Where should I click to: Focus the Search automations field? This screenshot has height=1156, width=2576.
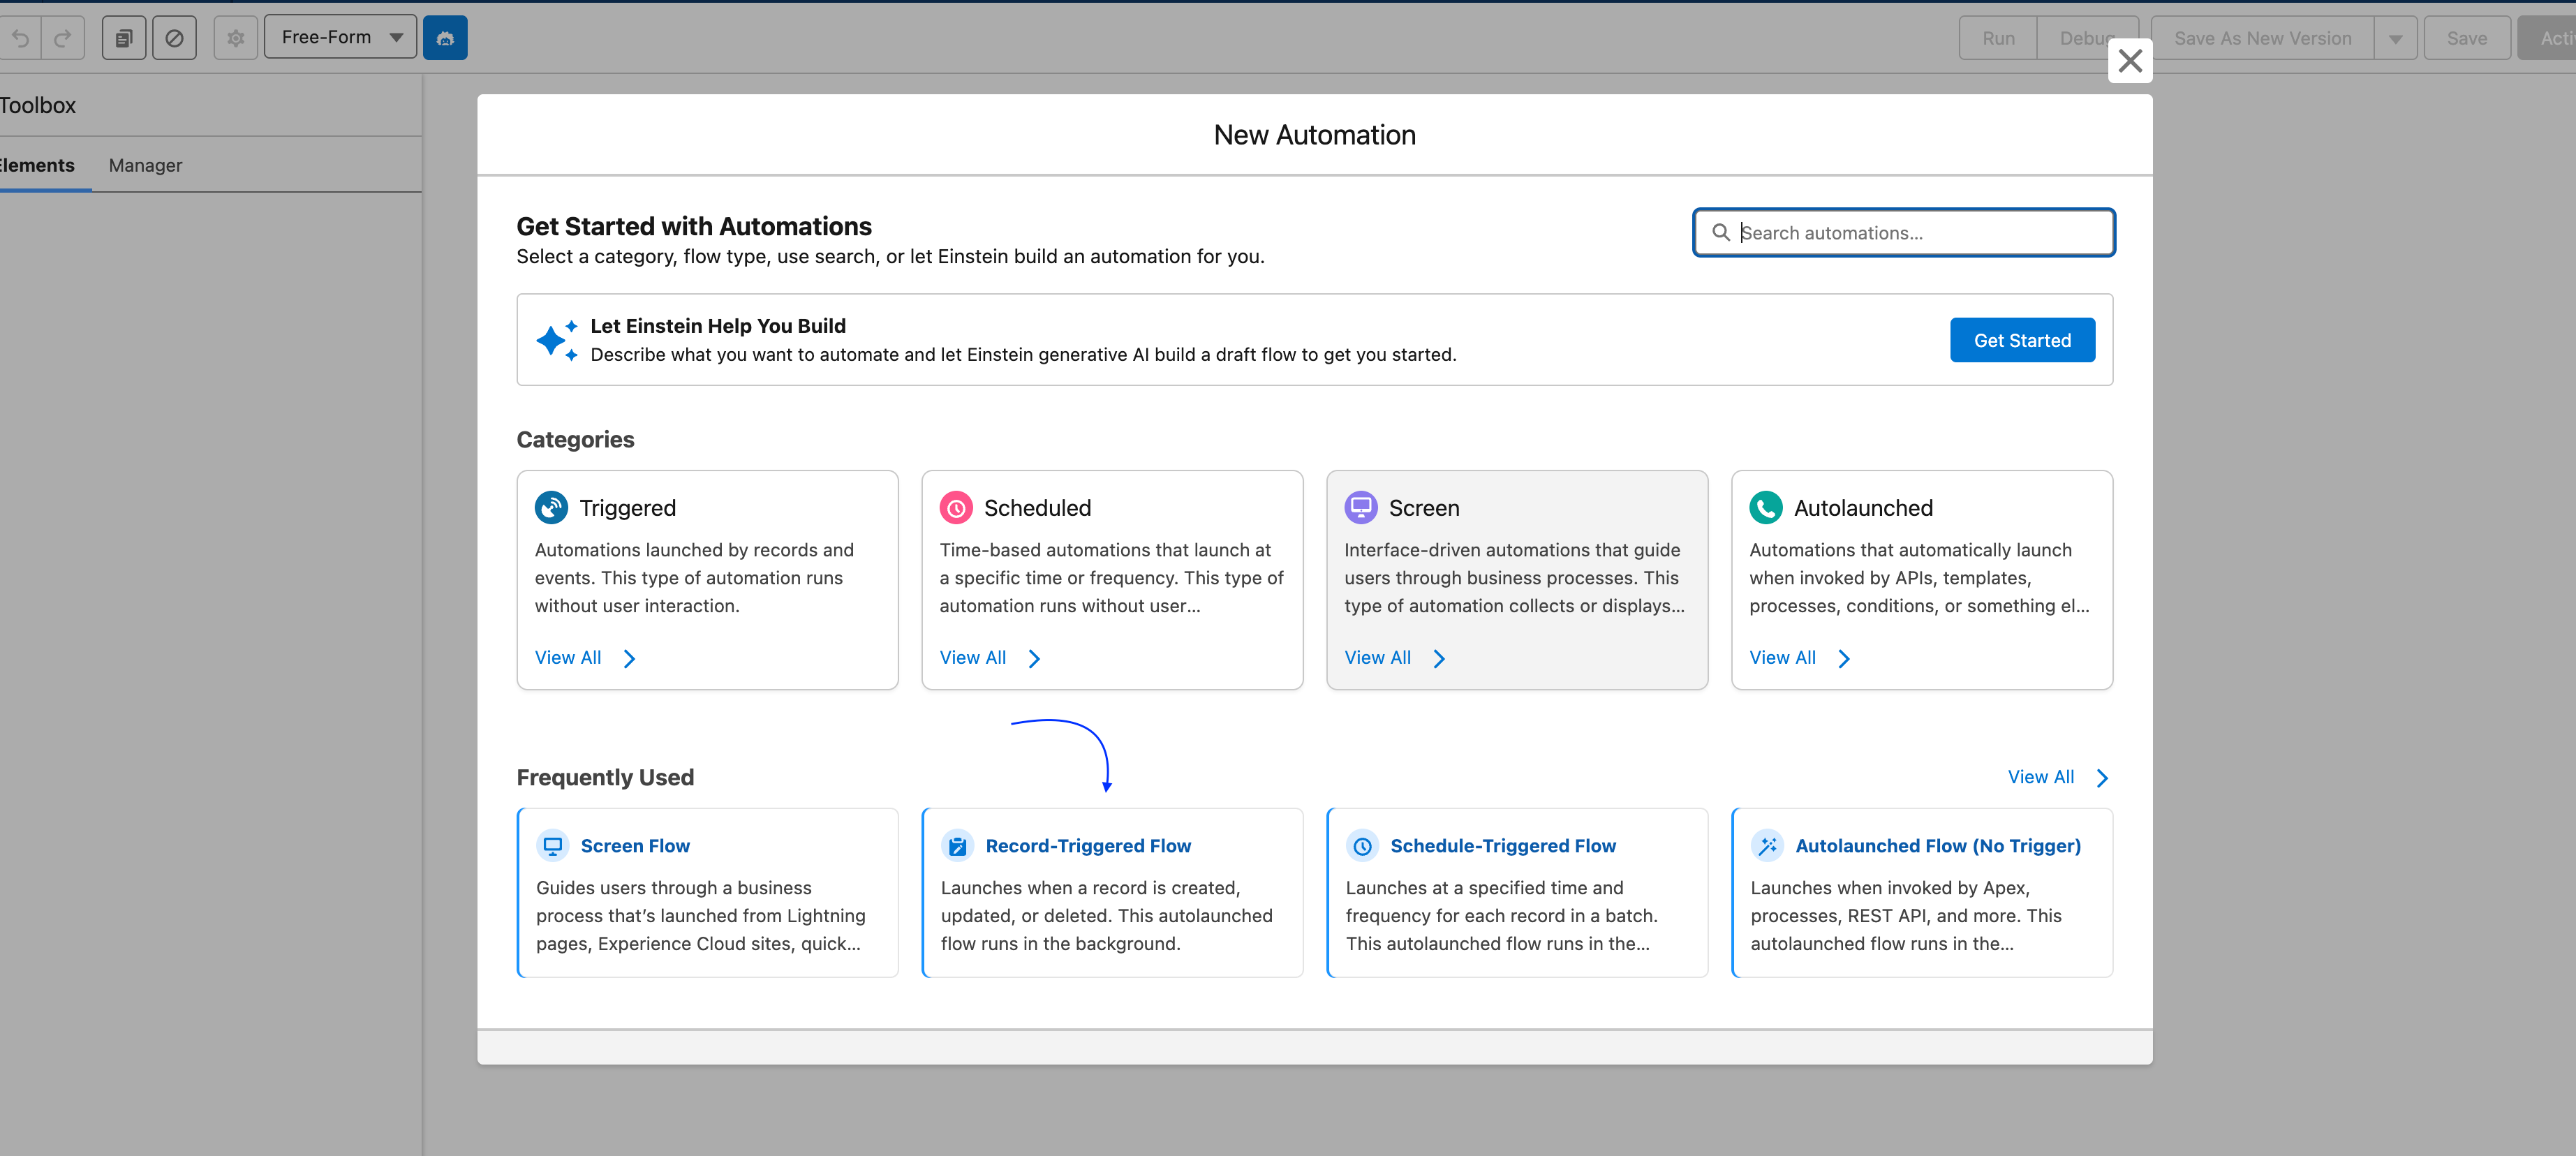click(x=1903, y=233)
